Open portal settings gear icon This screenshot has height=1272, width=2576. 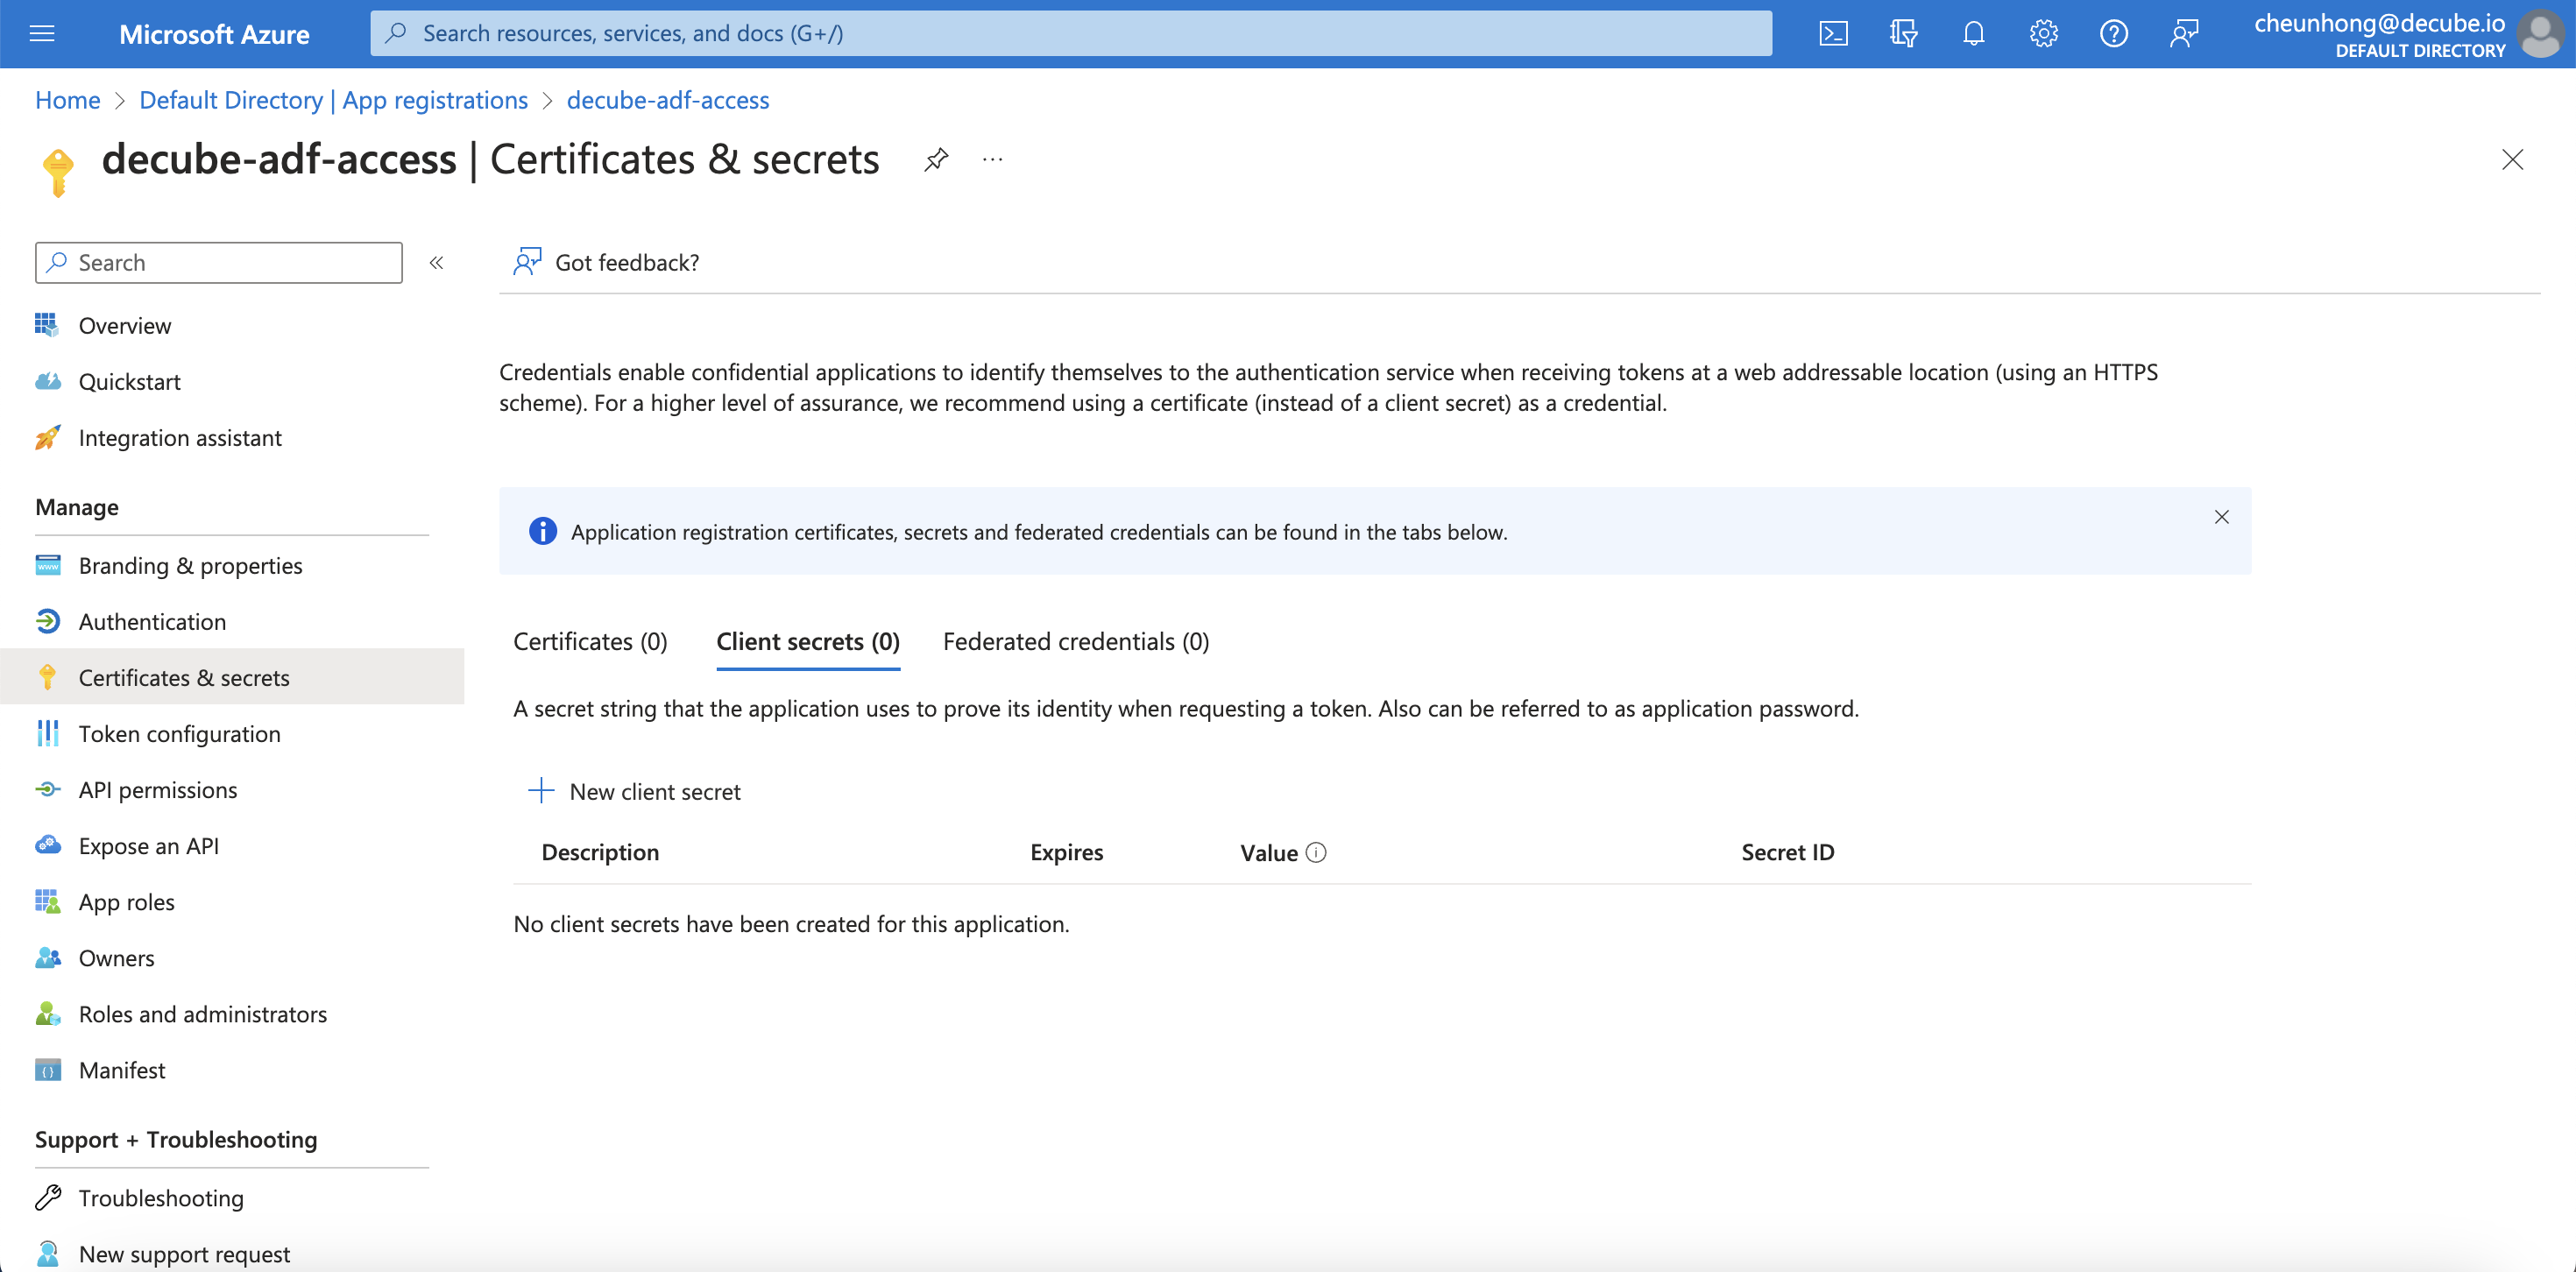2043,34
